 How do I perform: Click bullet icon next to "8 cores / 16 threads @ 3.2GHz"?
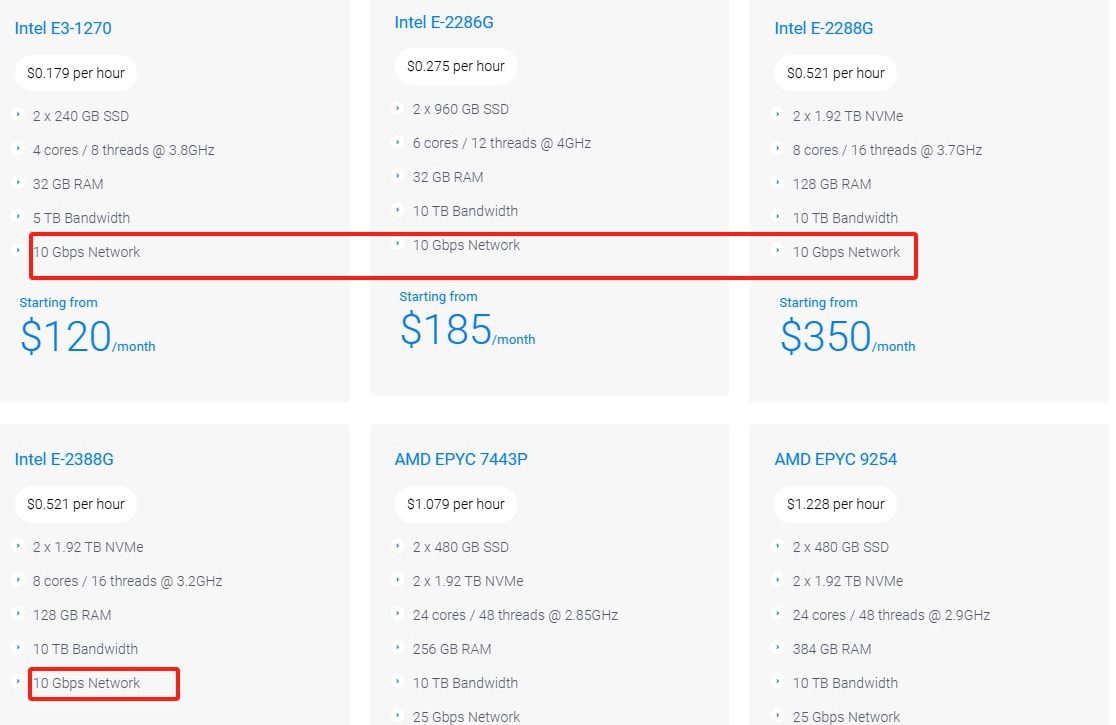pyautogui.click(x=18, y=580)
